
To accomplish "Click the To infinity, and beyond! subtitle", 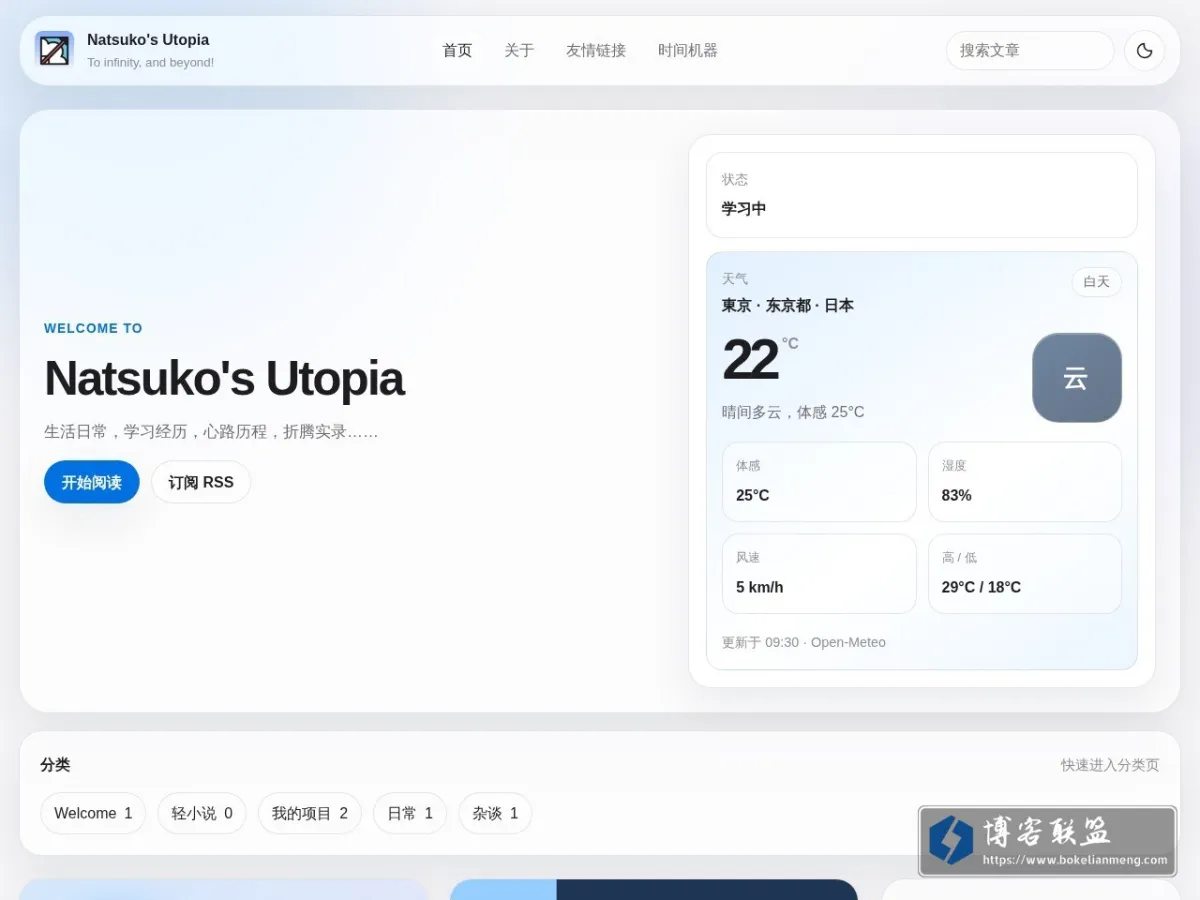I will click(x=150, y=62).
